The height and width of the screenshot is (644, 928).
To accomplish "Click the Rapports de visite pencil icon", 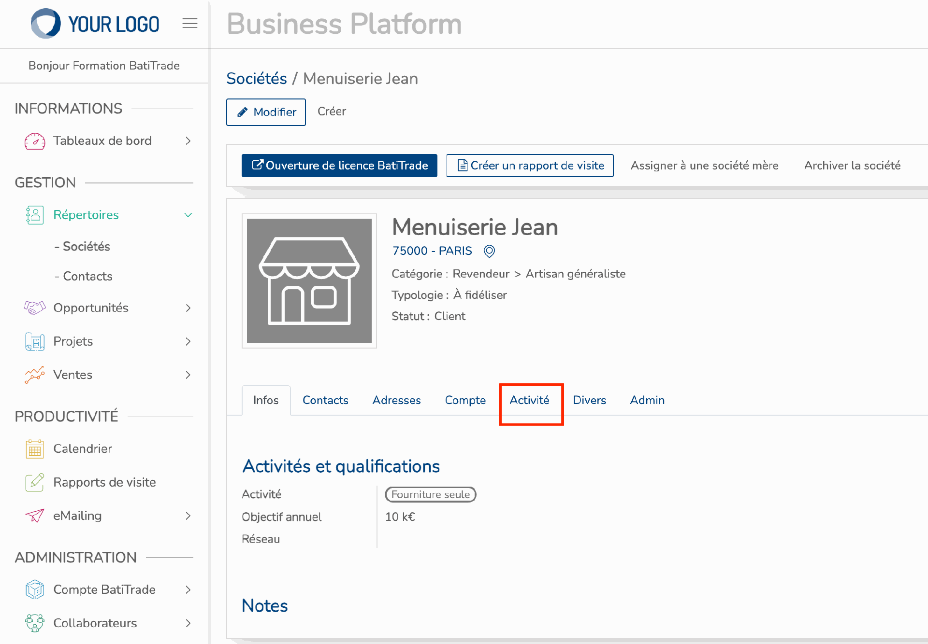I will tap(35, 482).
